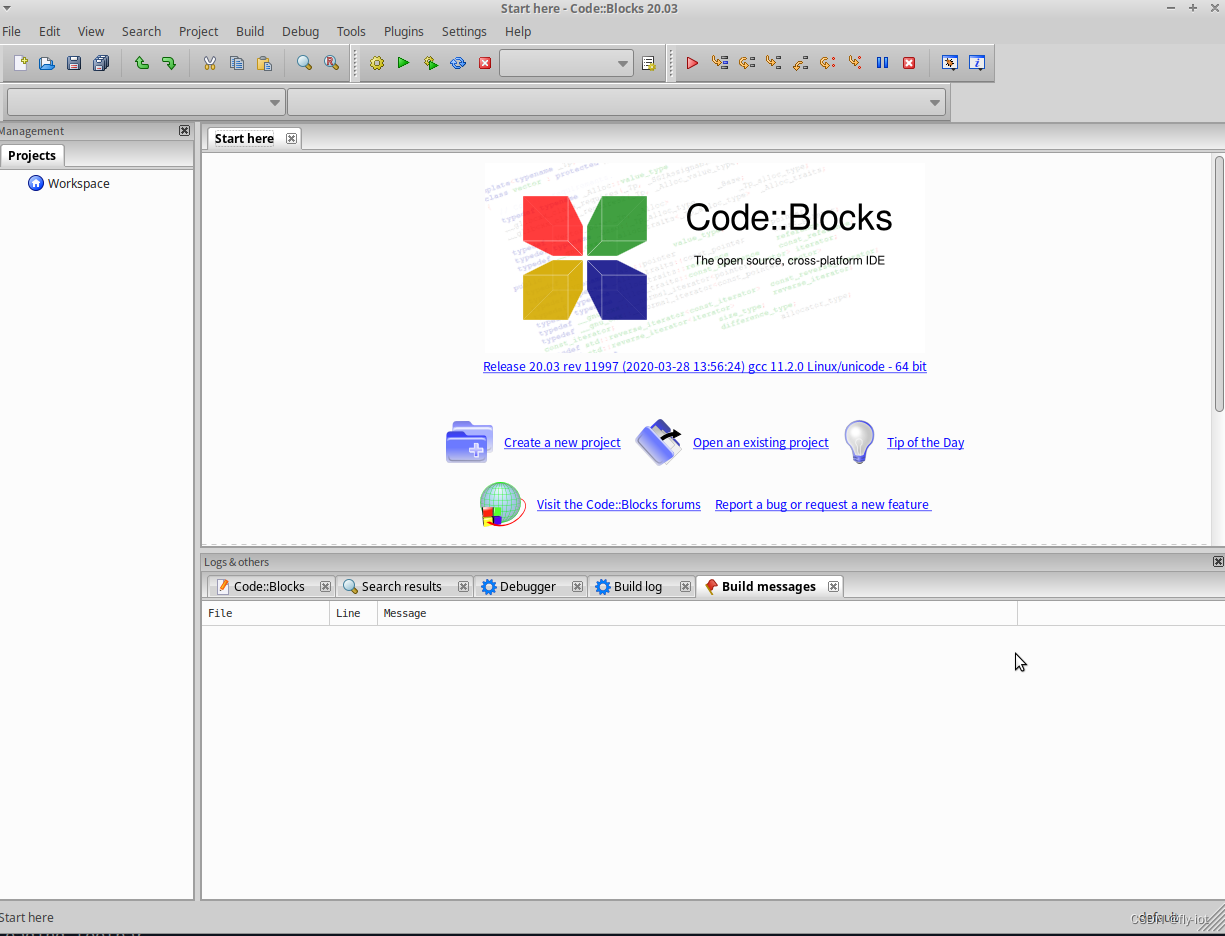Abort the build with the red X icon
Image resolution: width=1225 pixels, height=936 pixels.
484,62
